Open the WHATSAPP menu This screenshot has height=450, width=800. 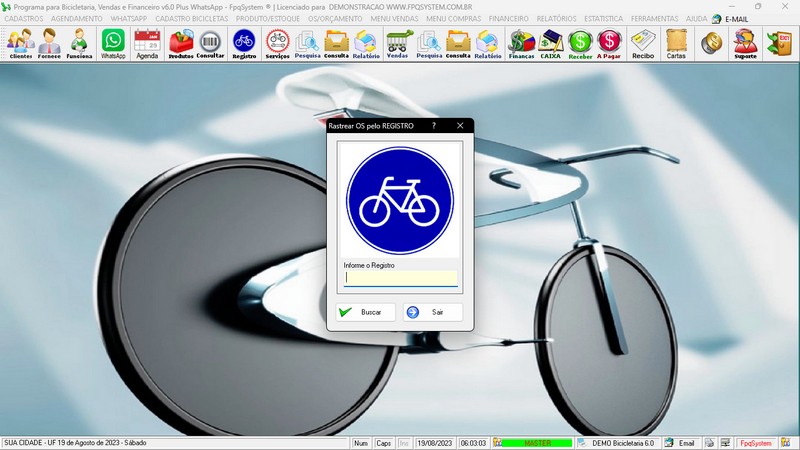[x=129, y=18]
